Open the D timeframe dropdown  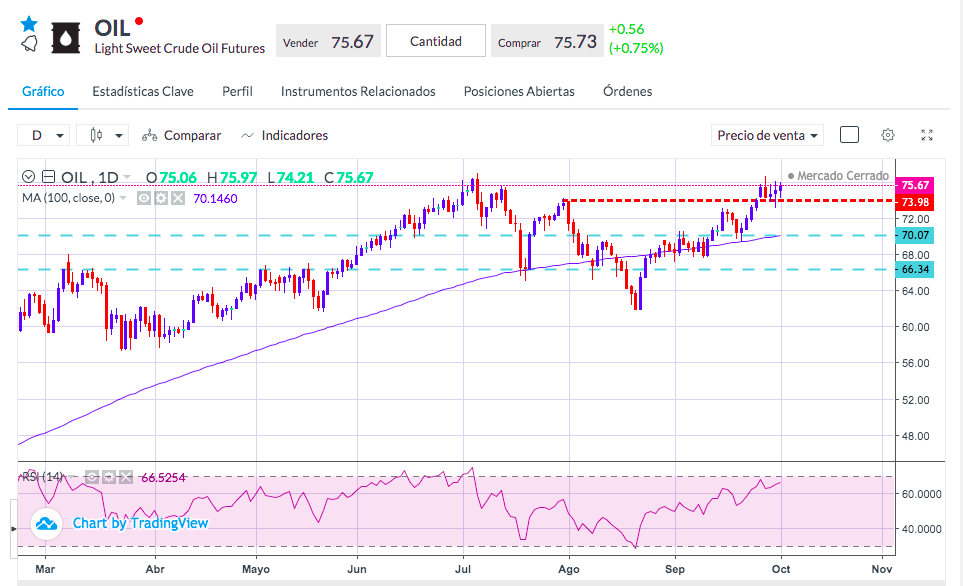pyautogui.click(x=43, y=135)
